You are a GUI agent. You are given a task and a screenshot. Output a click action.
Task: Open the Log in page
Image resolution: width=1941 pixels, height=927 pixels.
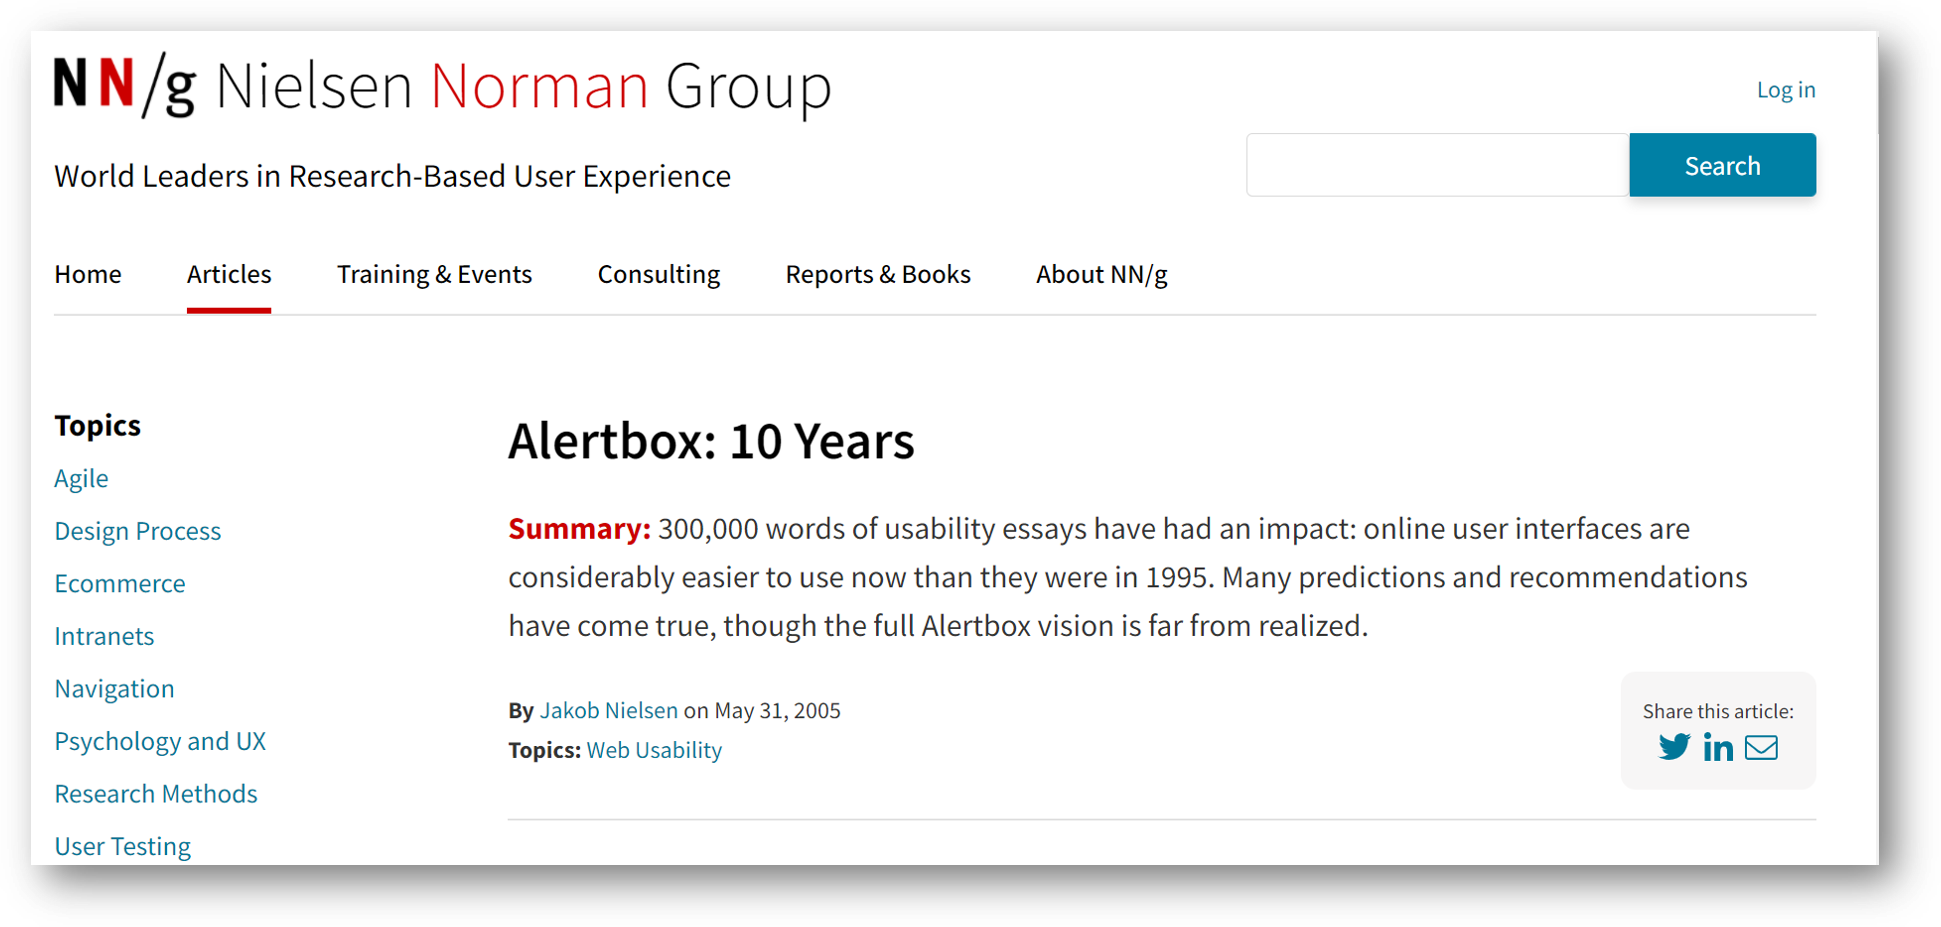tap(1785, 89)
